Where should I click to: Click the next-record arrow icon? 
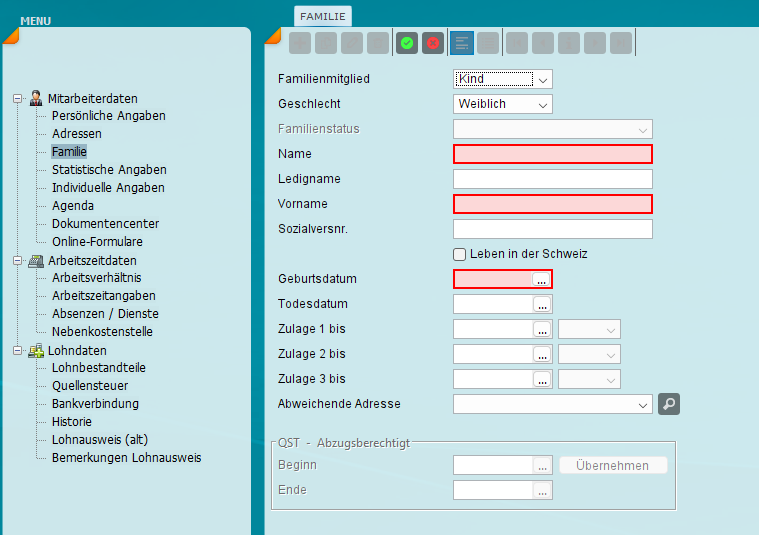[595, 44]
